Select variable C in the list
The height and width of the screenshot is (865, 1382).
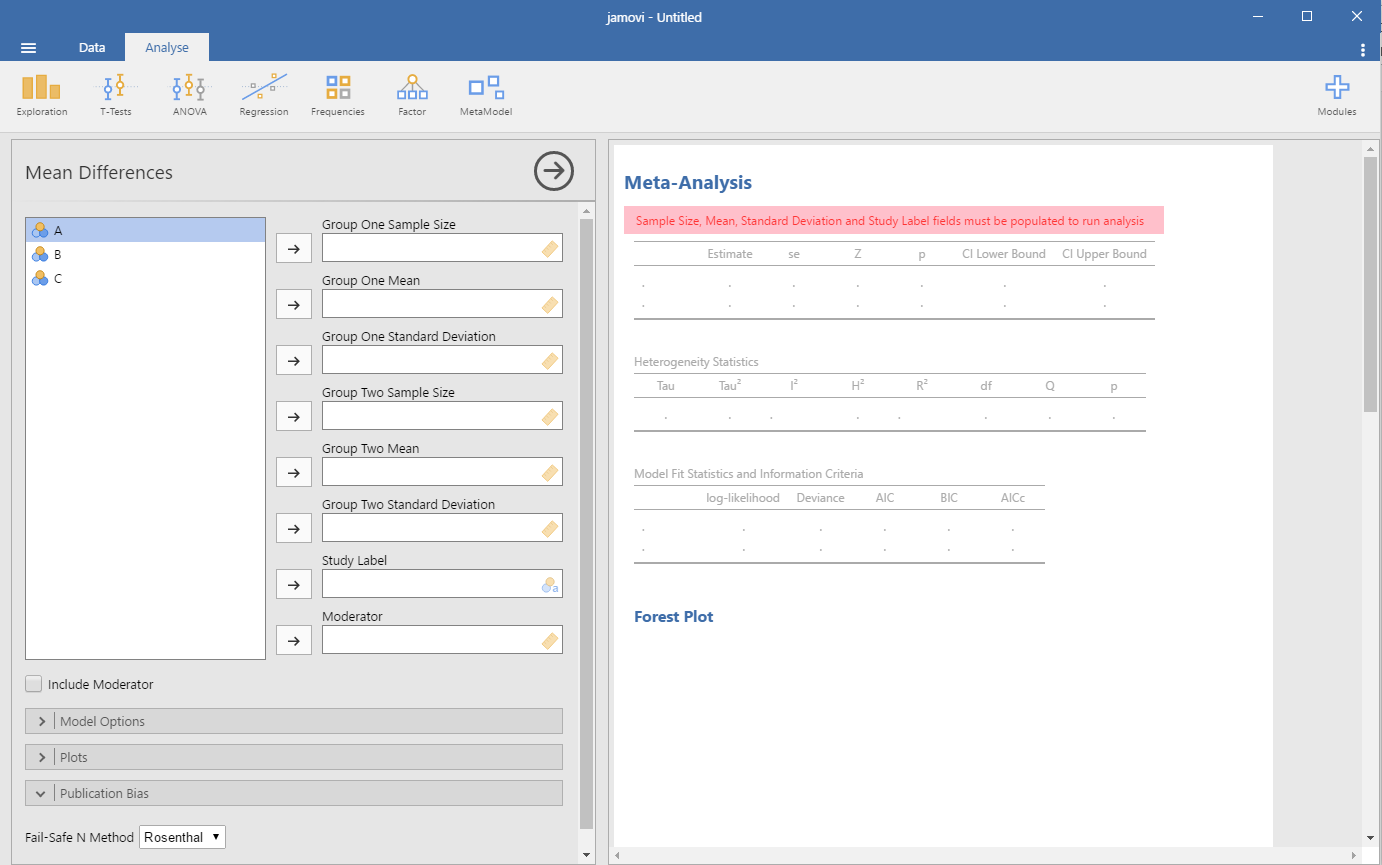click(146, 278)
